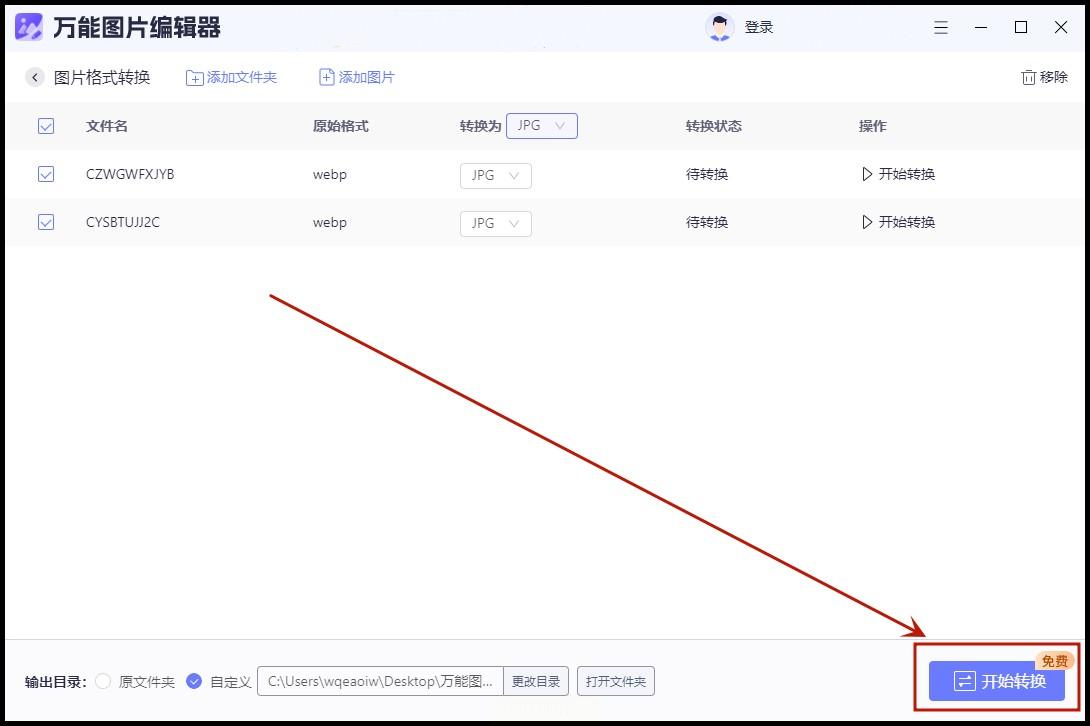Click the user avatar icon beside 登录
This screenshot has width=1090, height=726.
click(719, 27)
